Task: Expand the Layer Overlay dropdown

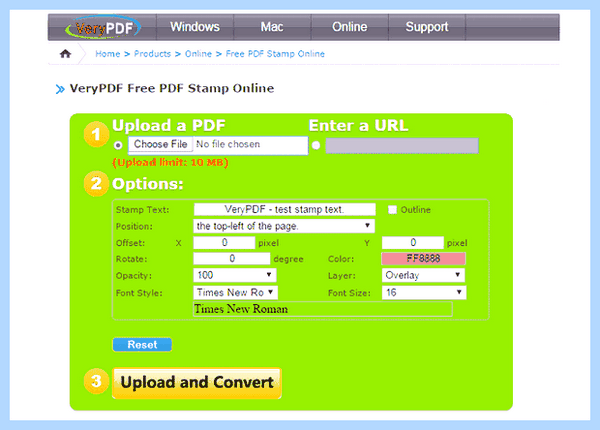Action: tap(423, 275)
